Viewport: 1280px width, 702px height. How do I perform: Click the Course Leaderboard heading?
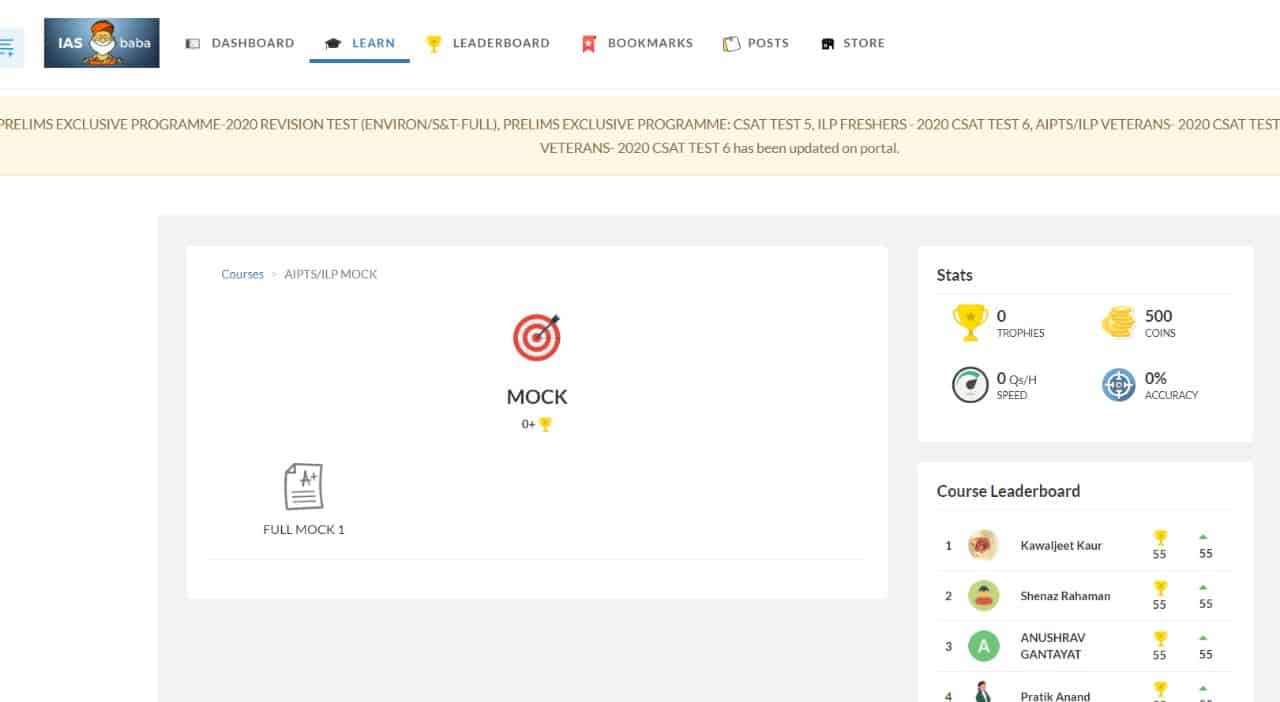pyautogui.click(x=1008, y=491)
